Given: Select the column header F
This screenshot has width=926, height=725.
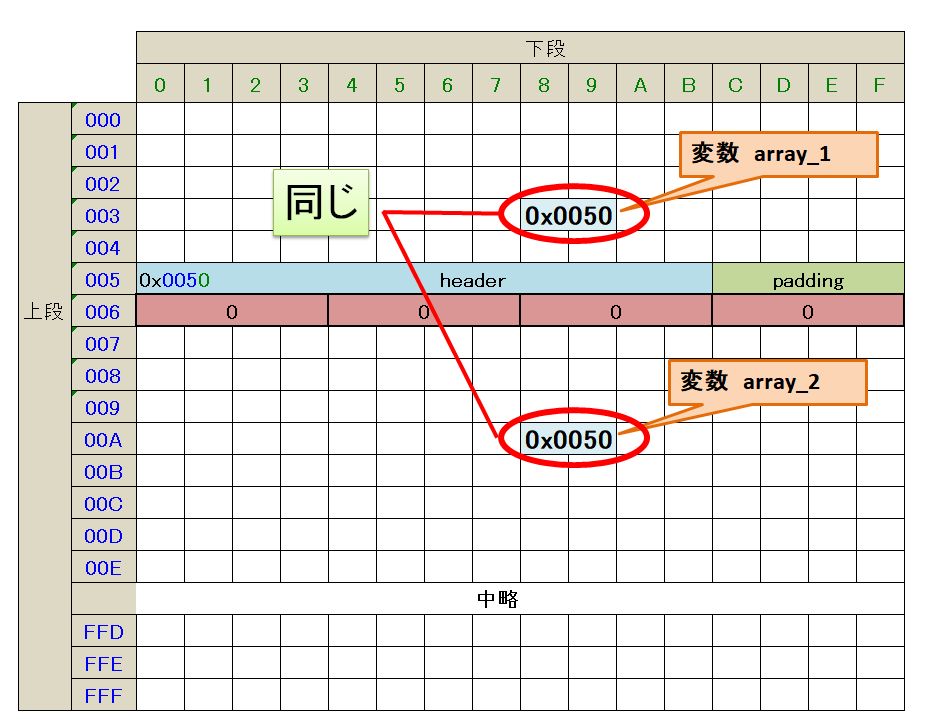Looking at the screenshot, I should (x=879, y=85).
